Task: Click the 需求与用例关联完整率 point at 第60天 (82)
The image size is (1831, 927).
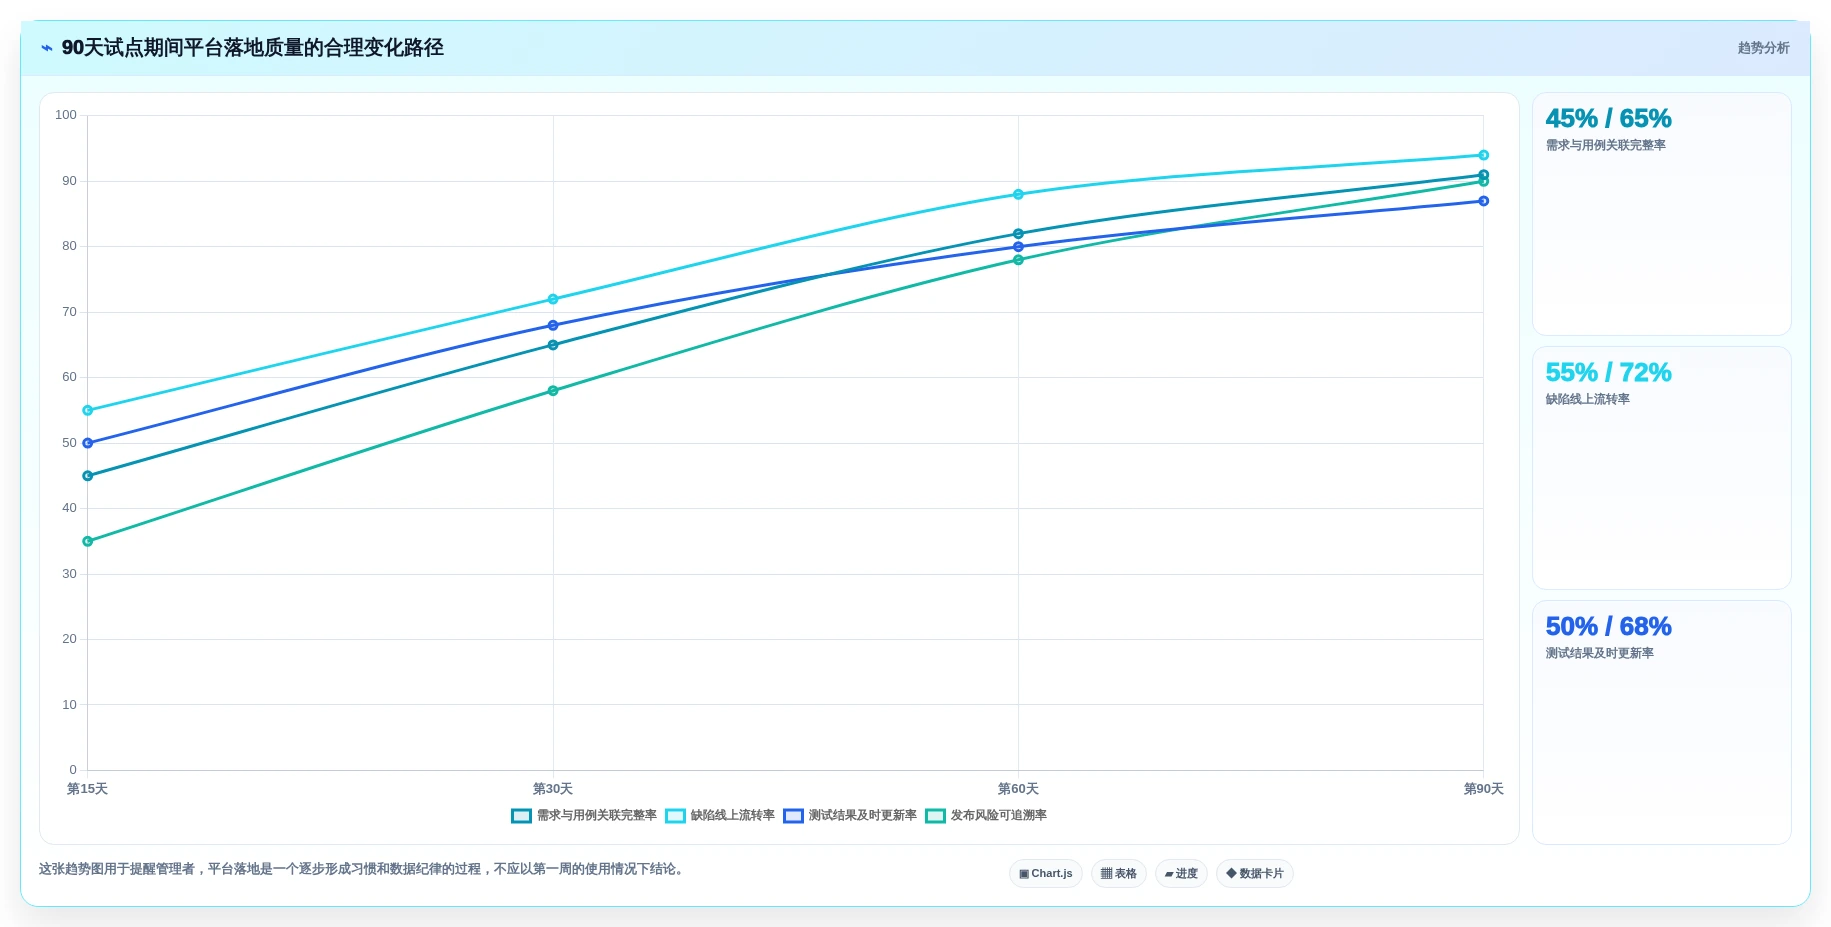Action: coord(1018,234)
